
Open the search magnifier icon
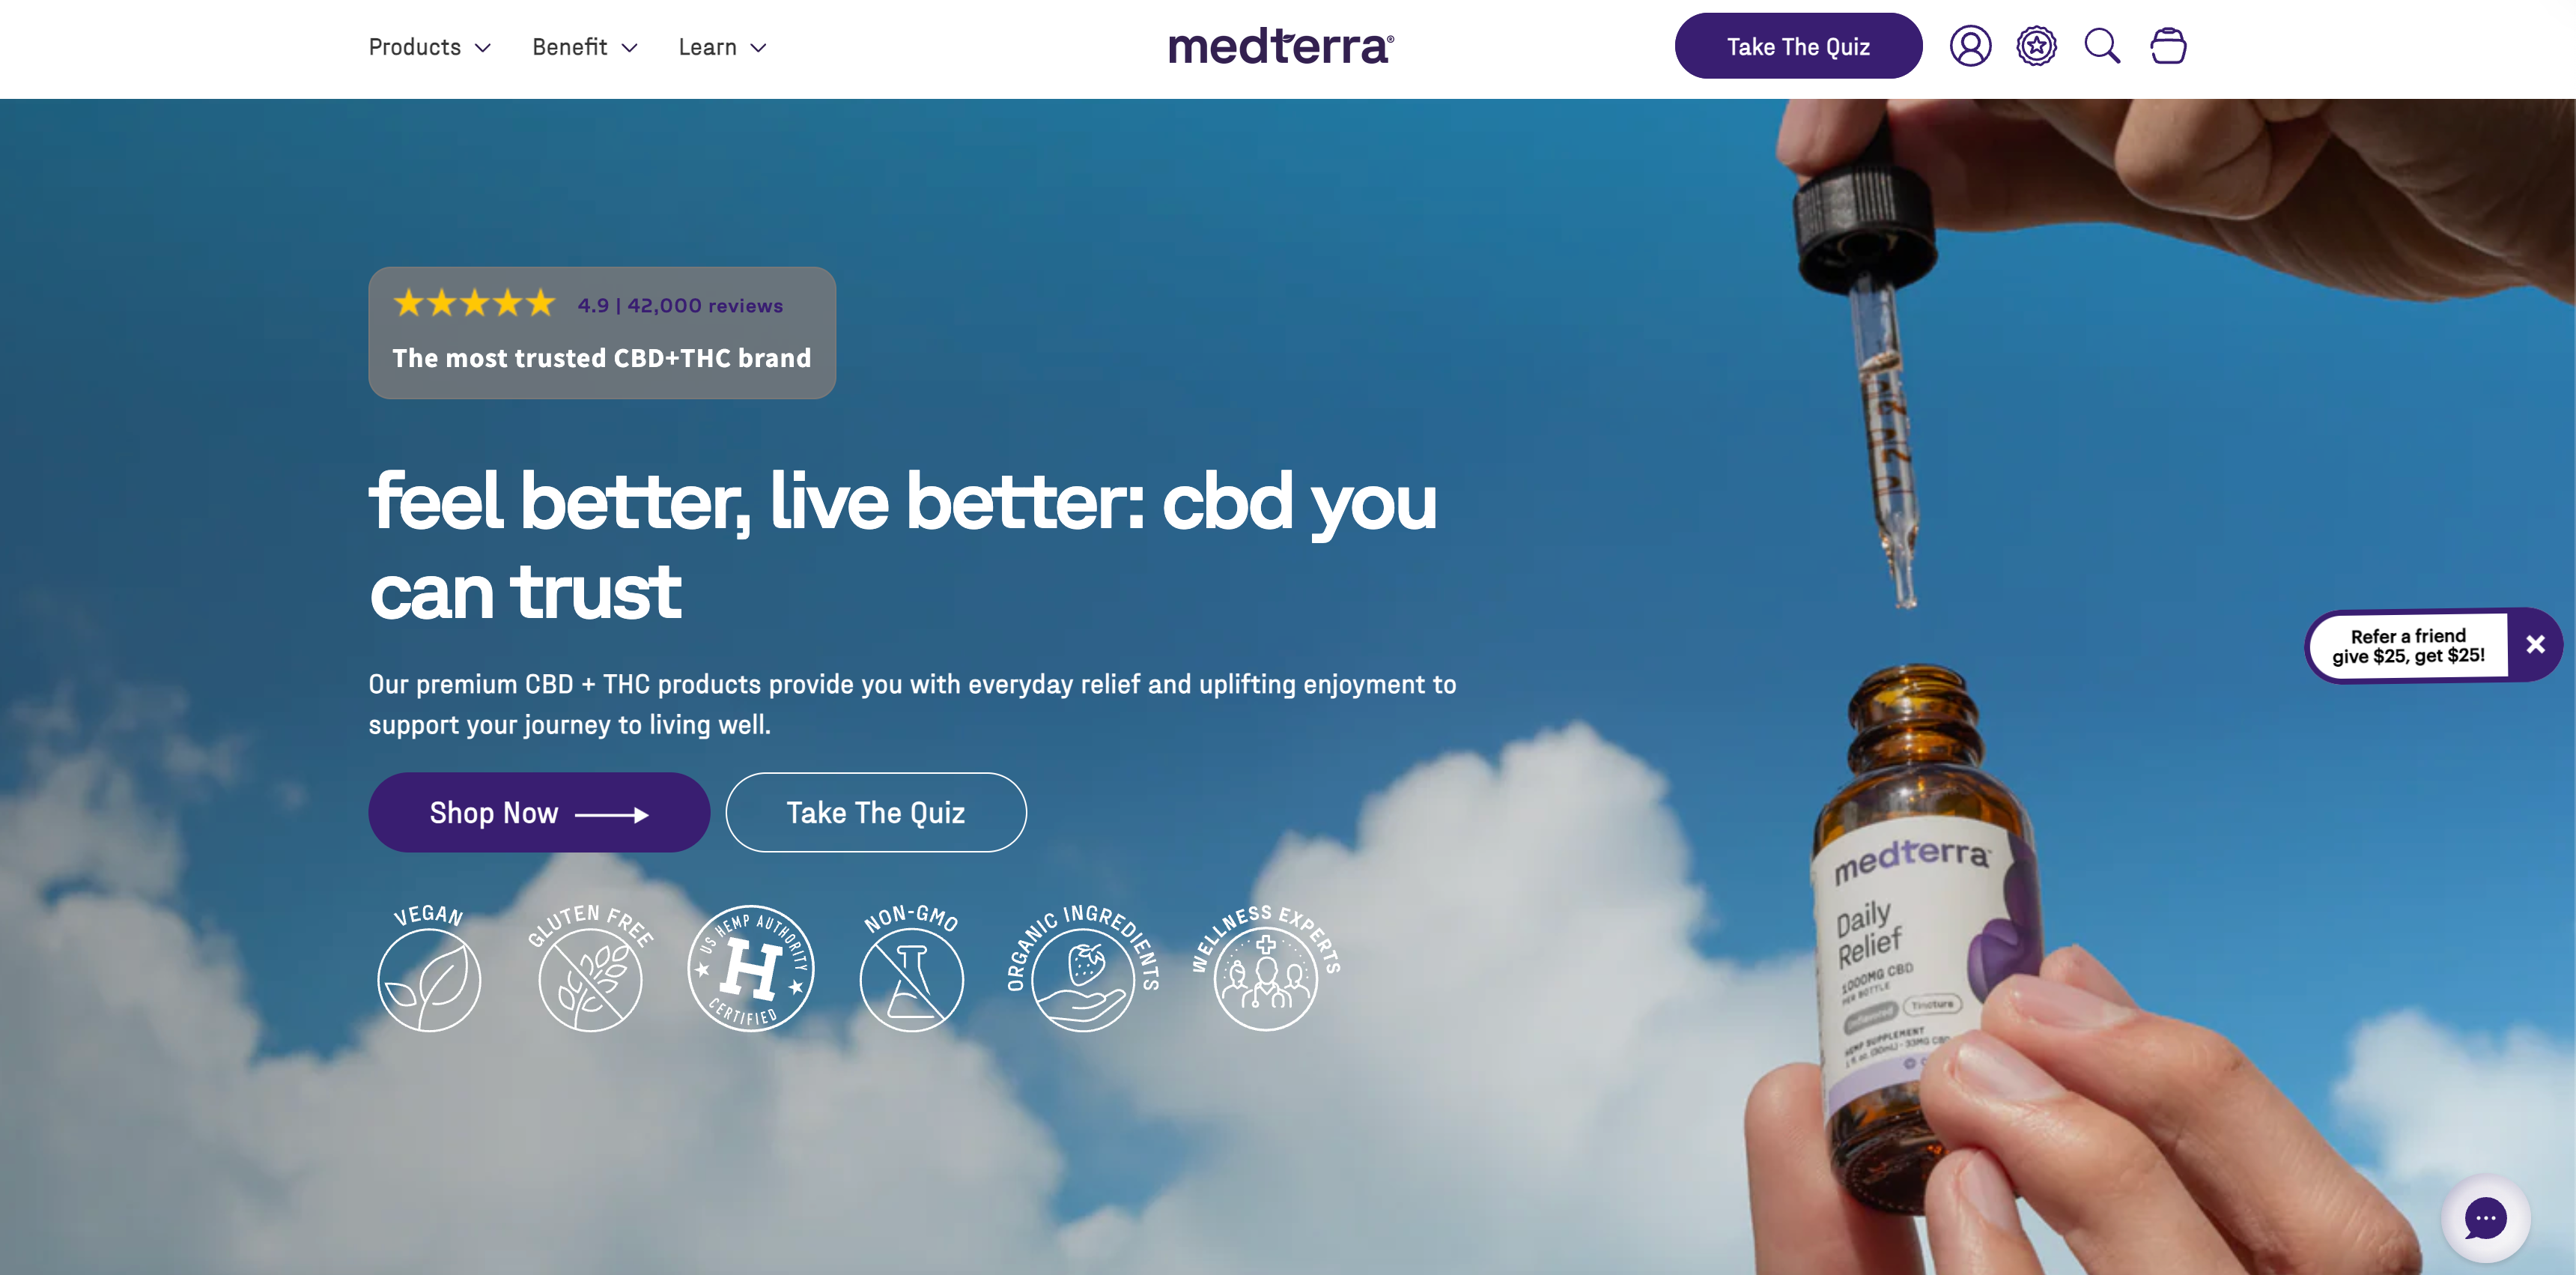[2101, 46]
